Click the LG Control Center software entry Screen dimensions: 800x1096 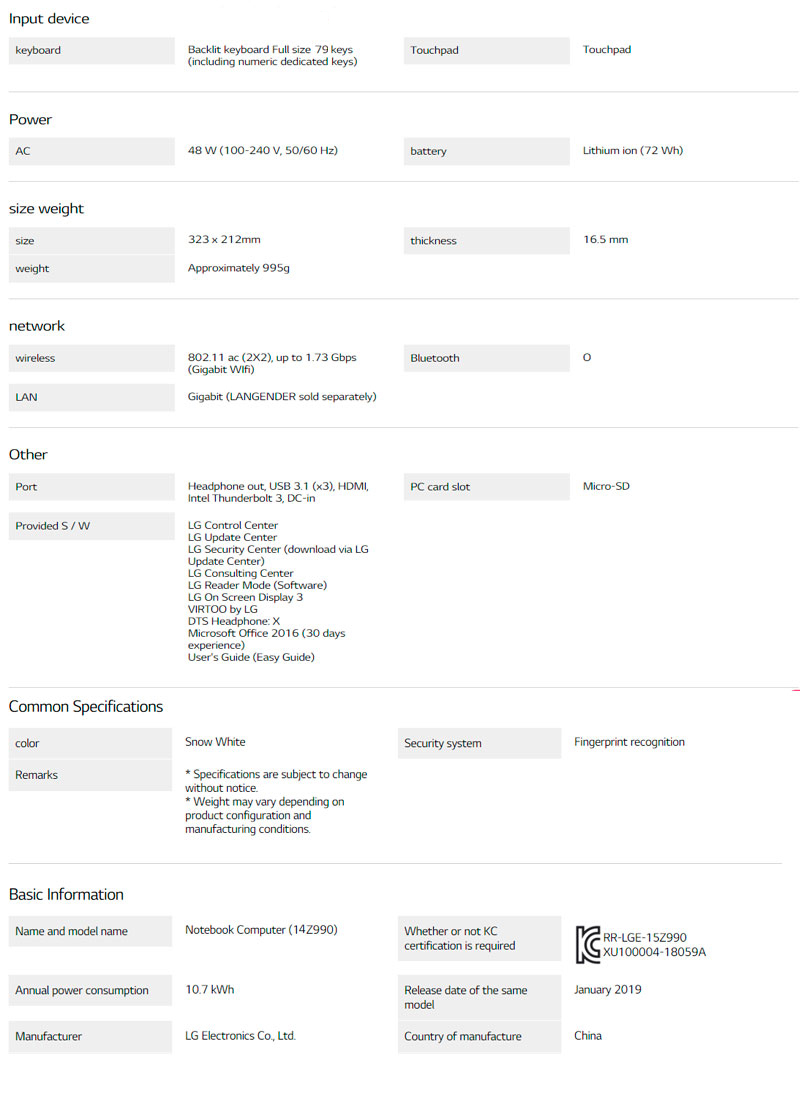[233, 525]
